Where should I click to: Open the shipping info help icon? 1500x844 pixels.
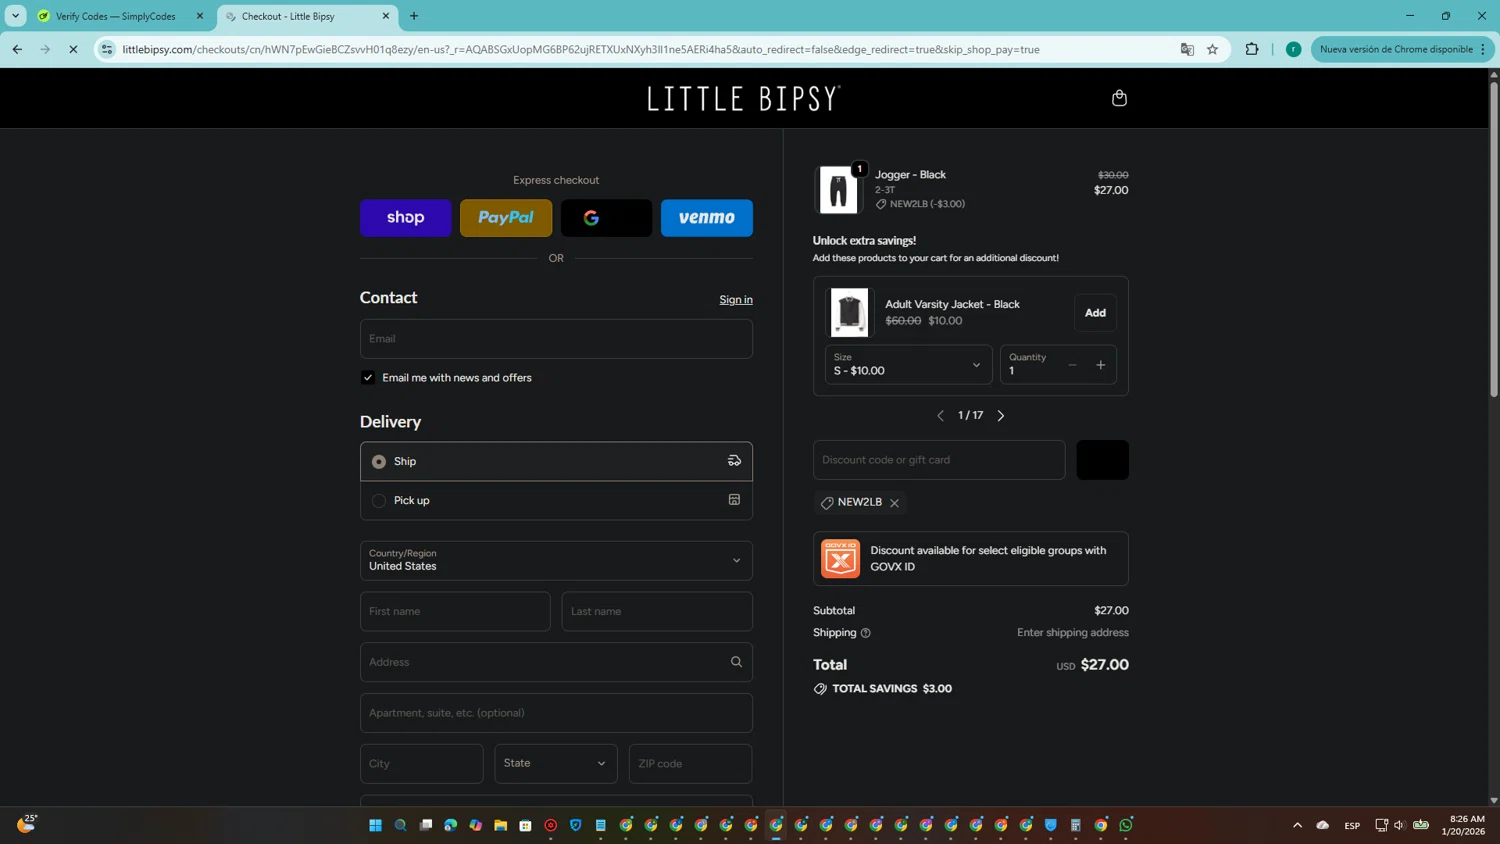[x=866, y=633]
